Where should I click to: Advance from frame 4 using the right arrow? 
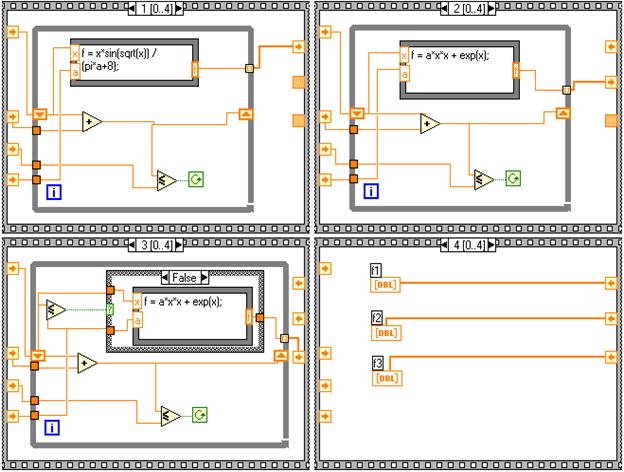pyautogui.click(x=491, y=245)
